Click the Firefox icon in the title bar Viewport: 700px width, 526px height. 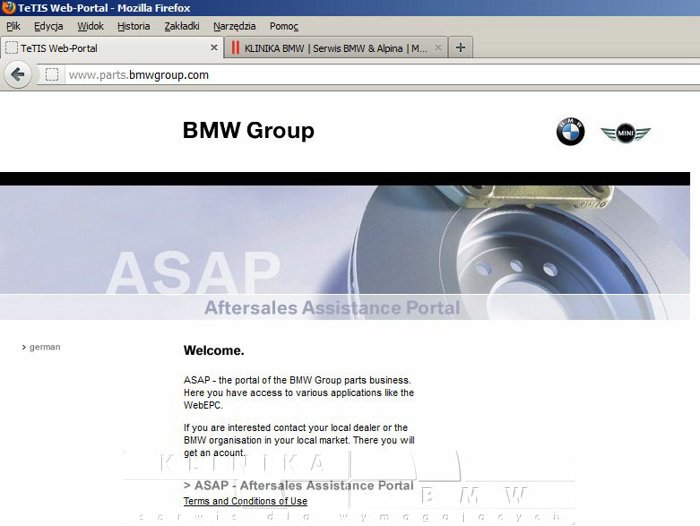(8, 8)
